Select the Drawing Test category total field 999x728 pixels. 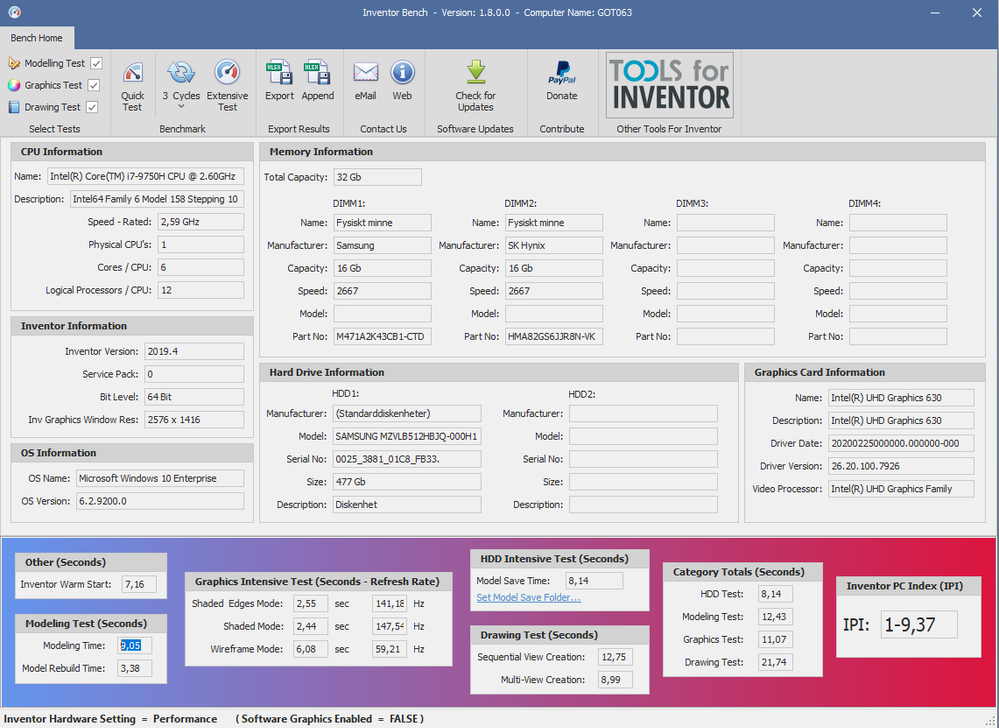click(775, 662)
